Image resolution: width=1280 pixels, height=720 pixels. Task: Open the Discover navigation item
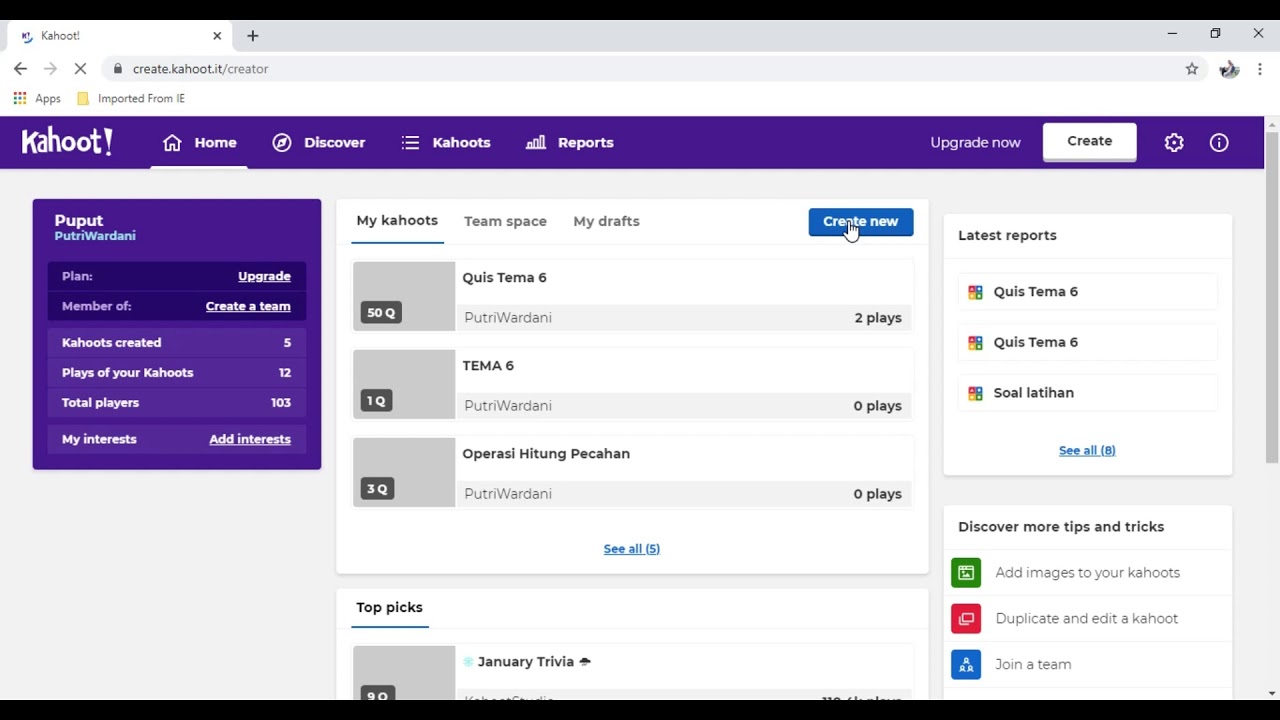pos(319,142)
